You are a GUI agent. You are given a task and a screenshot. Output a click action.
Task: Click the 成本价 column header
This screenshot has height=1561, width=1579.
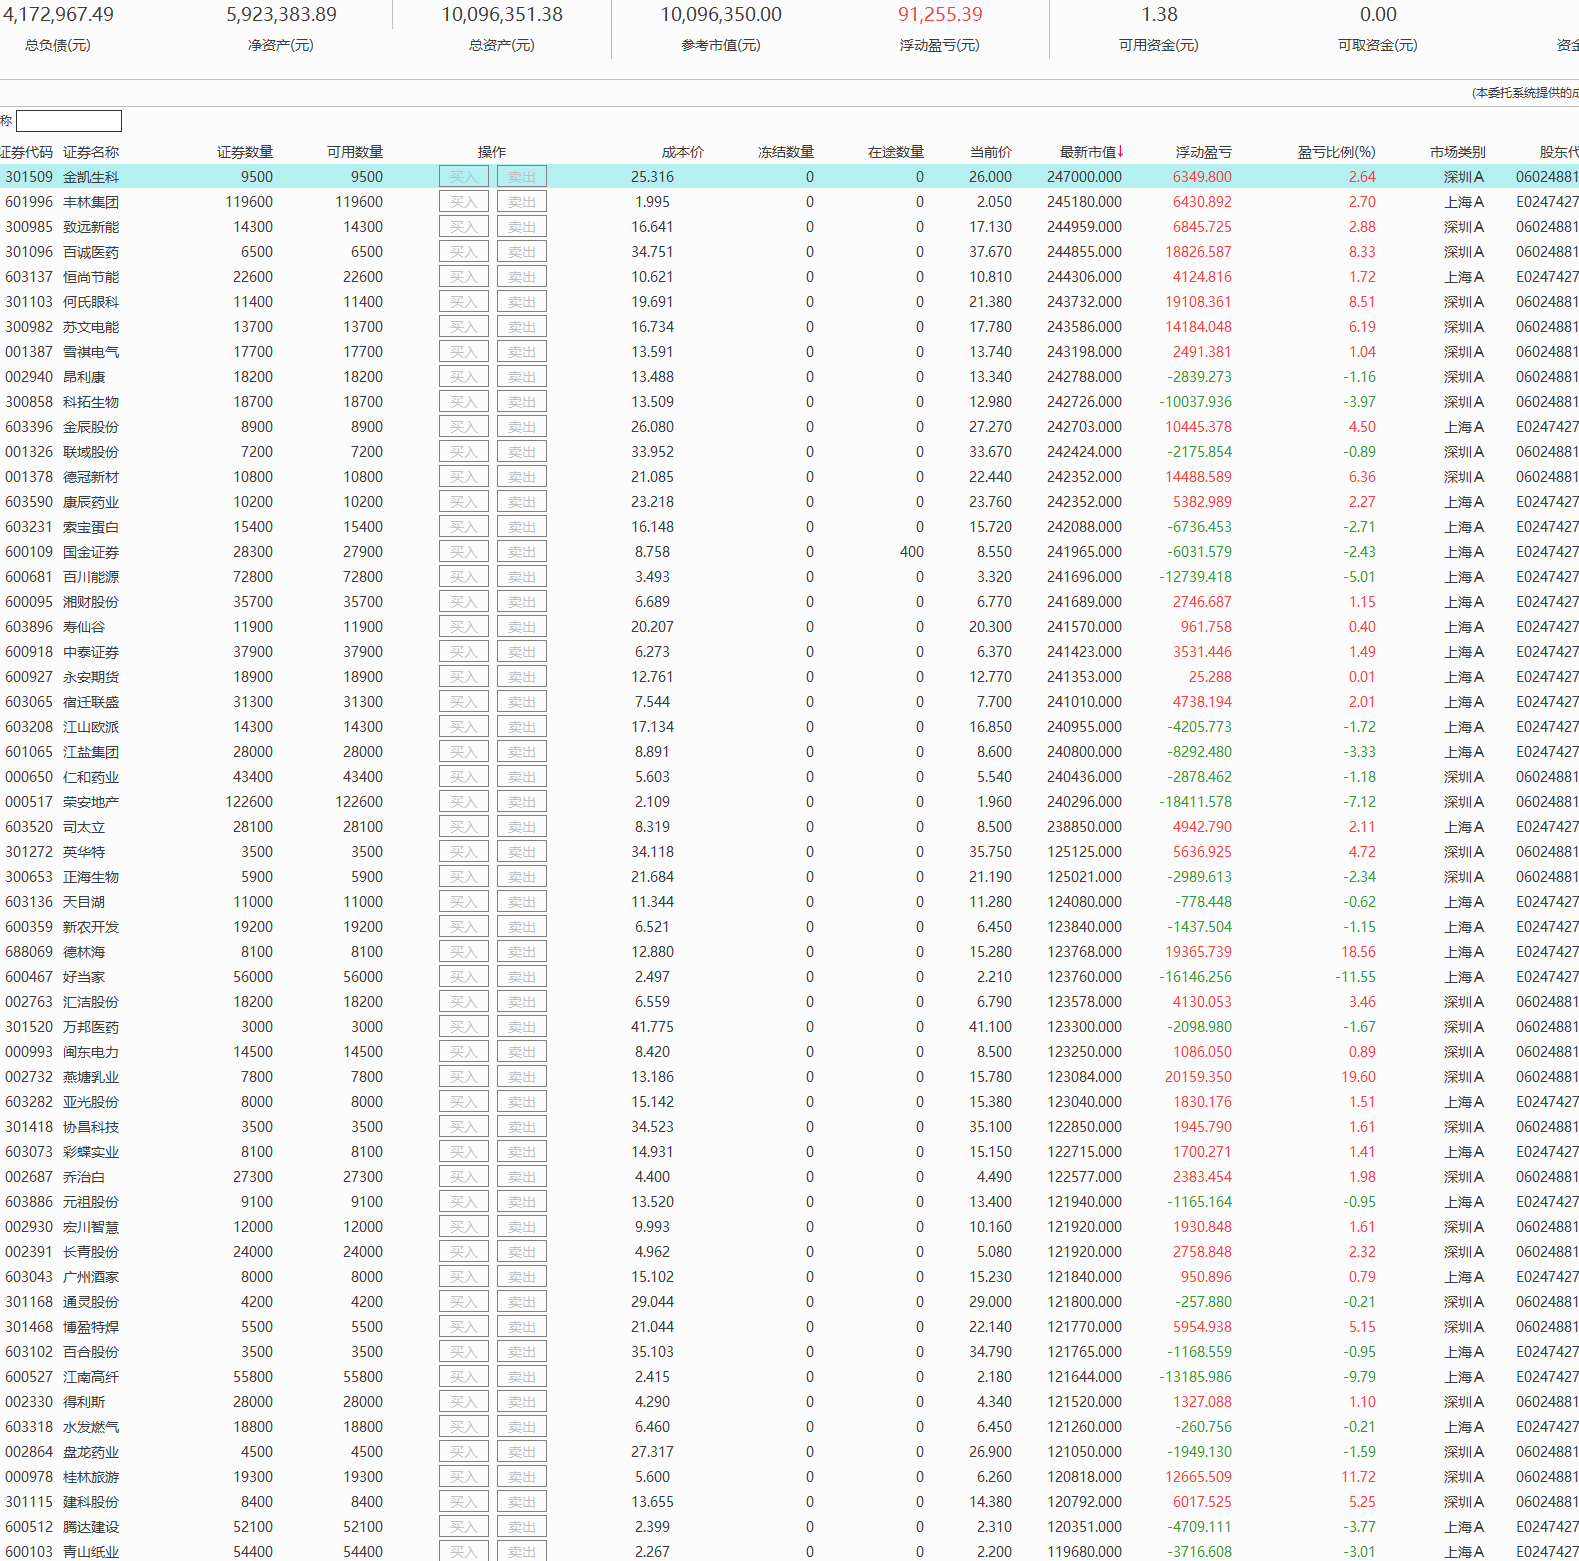tap(683, 152)
